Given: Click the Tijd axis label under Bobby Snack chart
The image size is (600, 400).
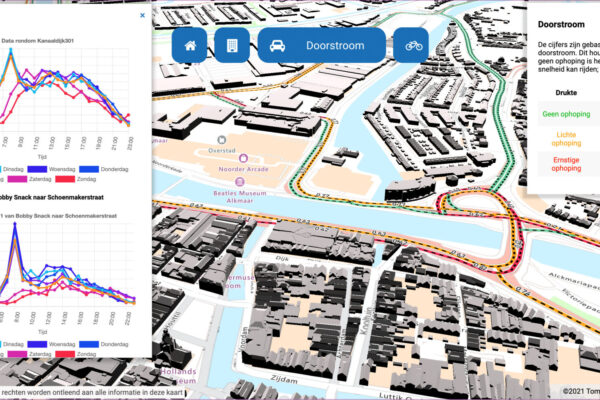Looking at the screenshot, I should (x=42, y=332).
